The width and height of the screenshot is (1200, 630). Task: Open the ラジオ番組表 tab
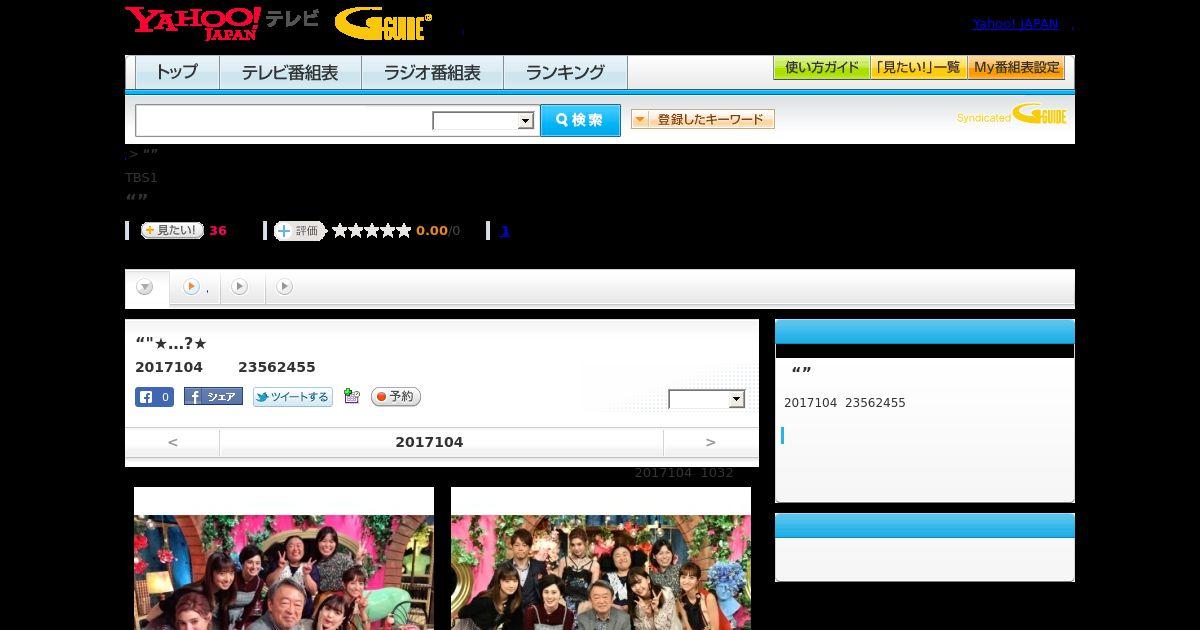pos(432,72)
